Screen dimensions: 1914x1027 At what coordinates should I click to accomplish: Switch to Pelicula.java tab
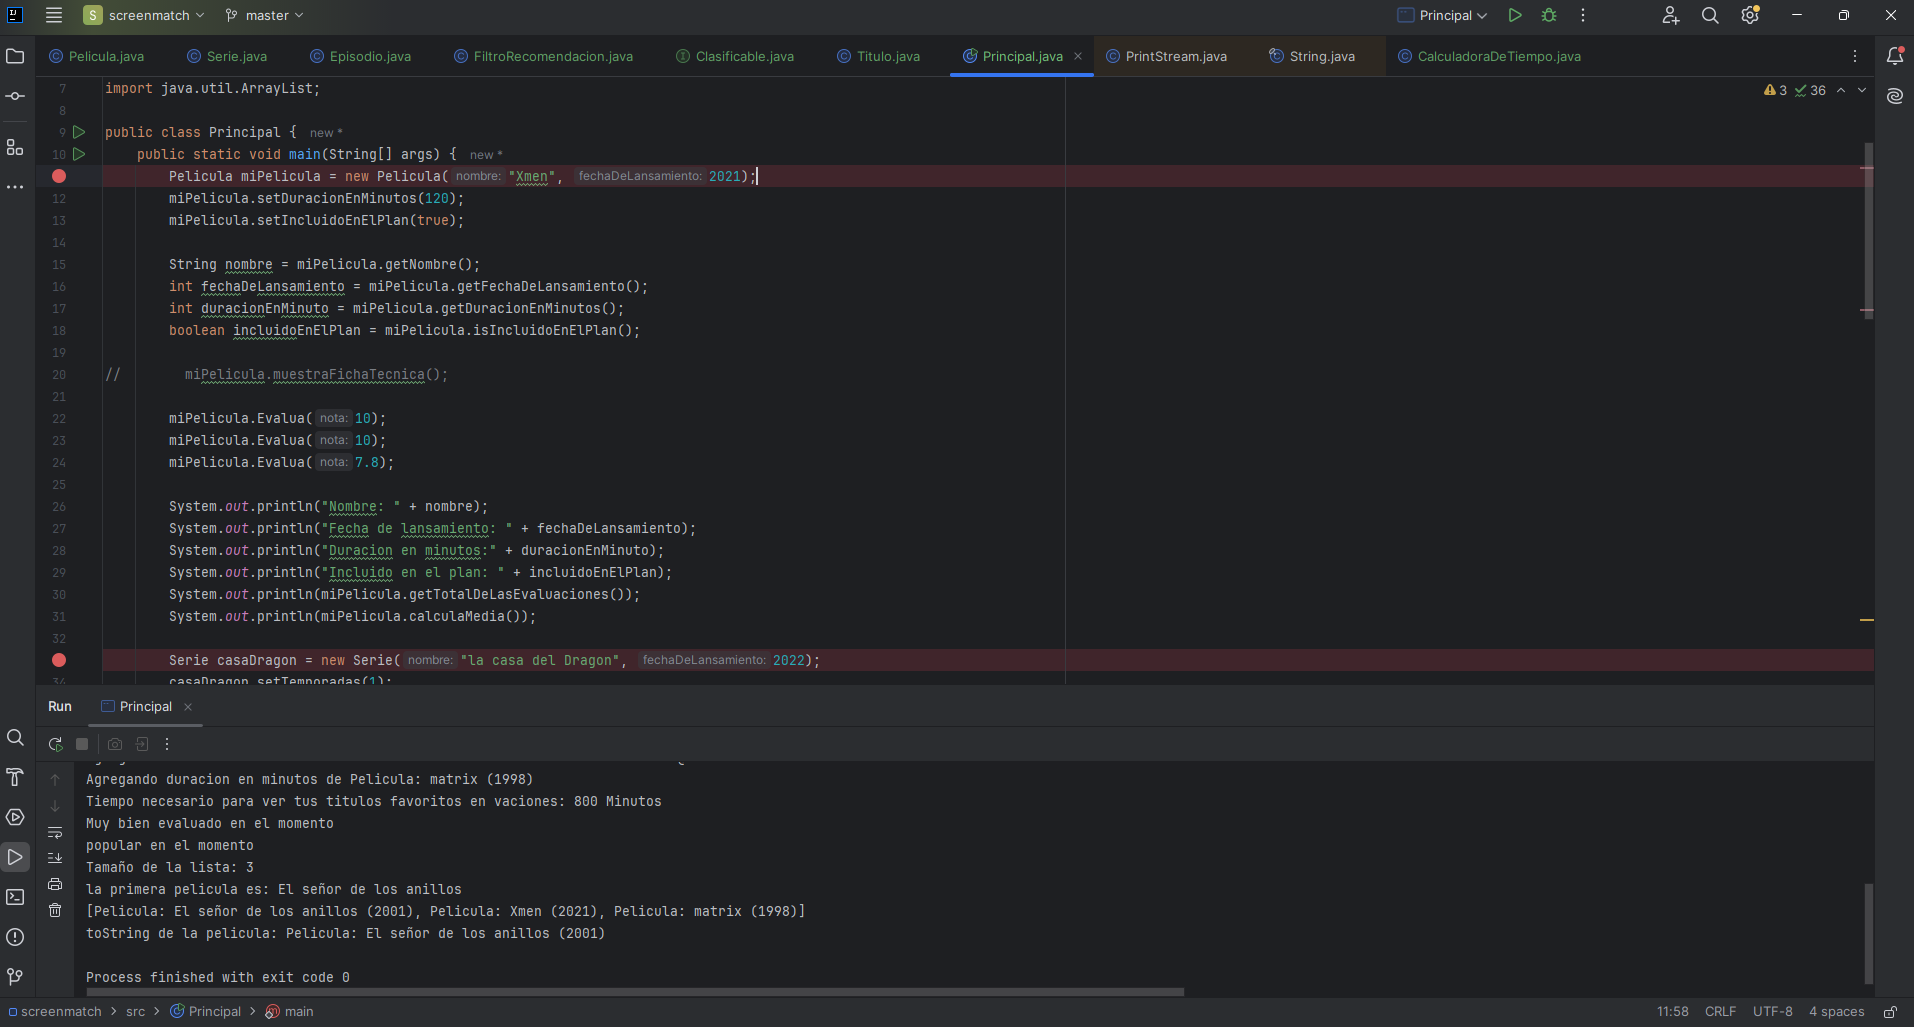(97, 56)
